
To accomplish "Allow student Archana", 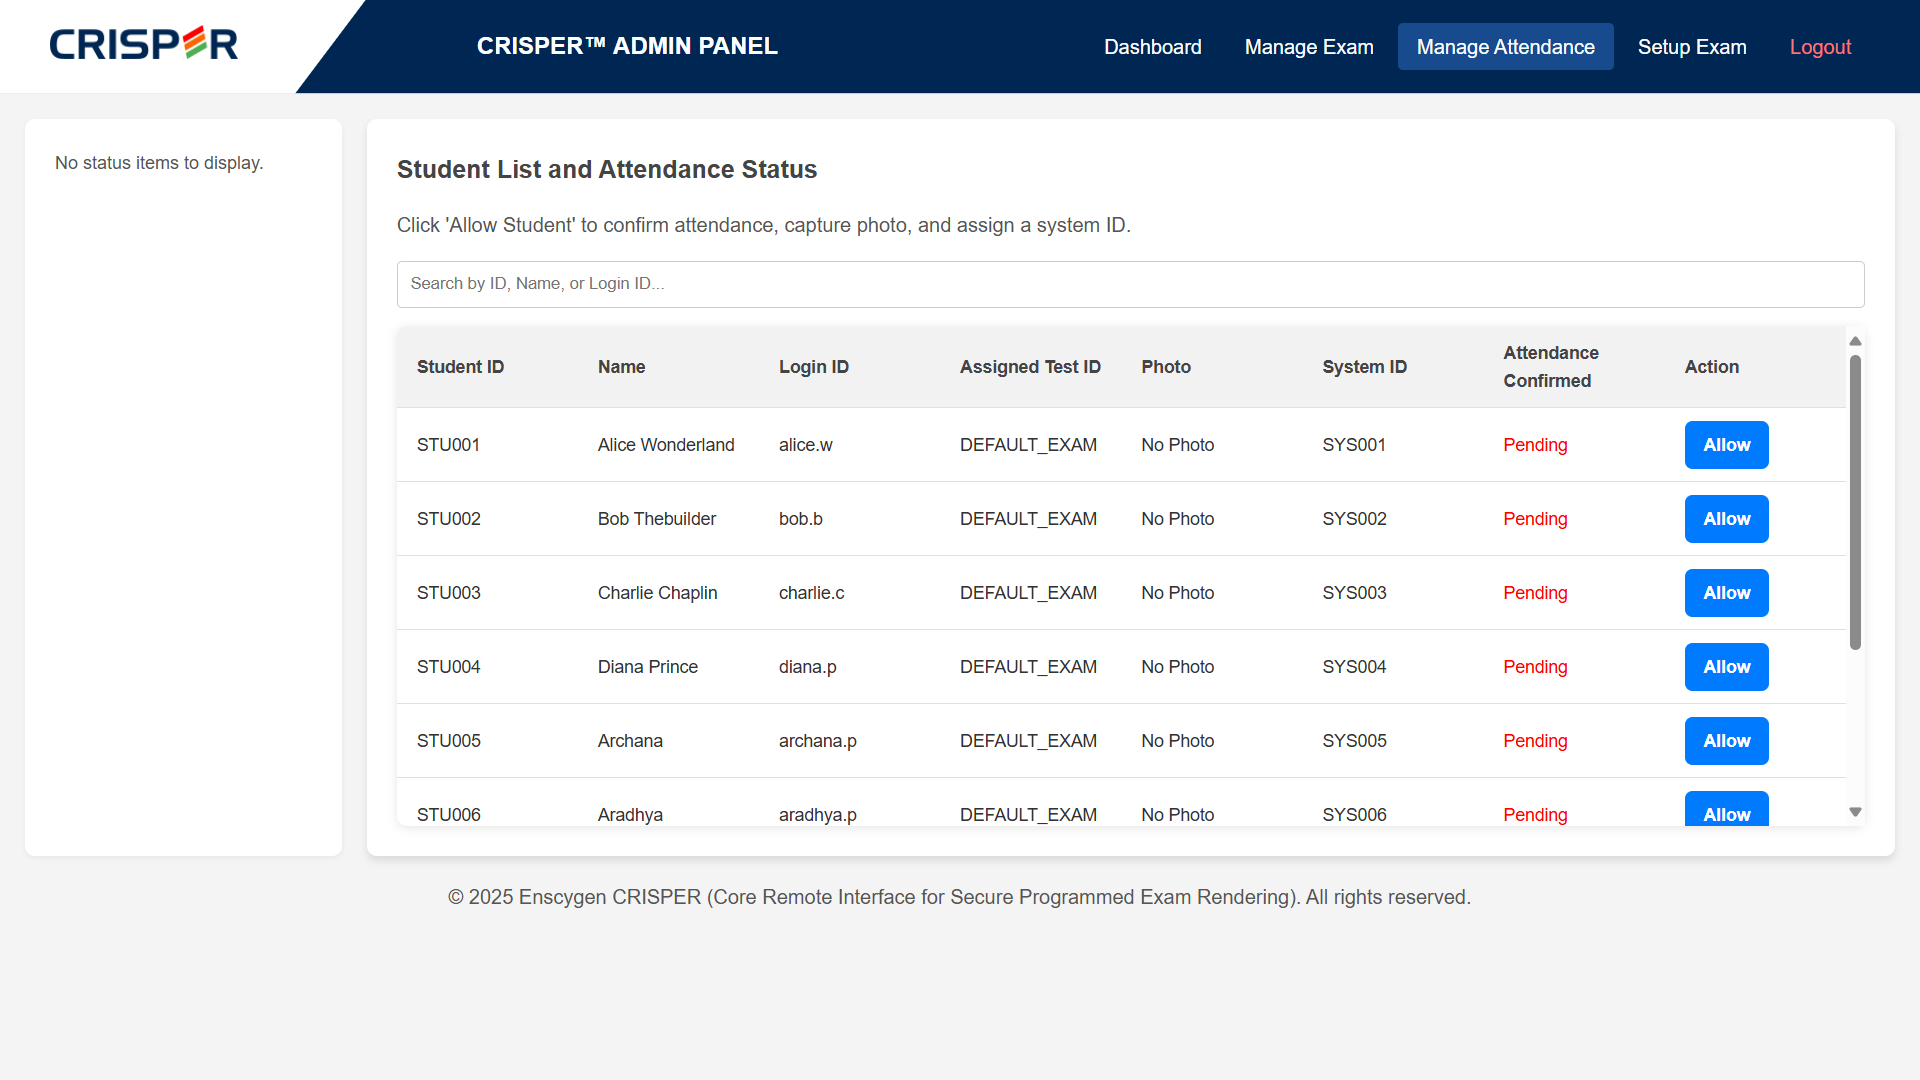I will pos(1726,741).
